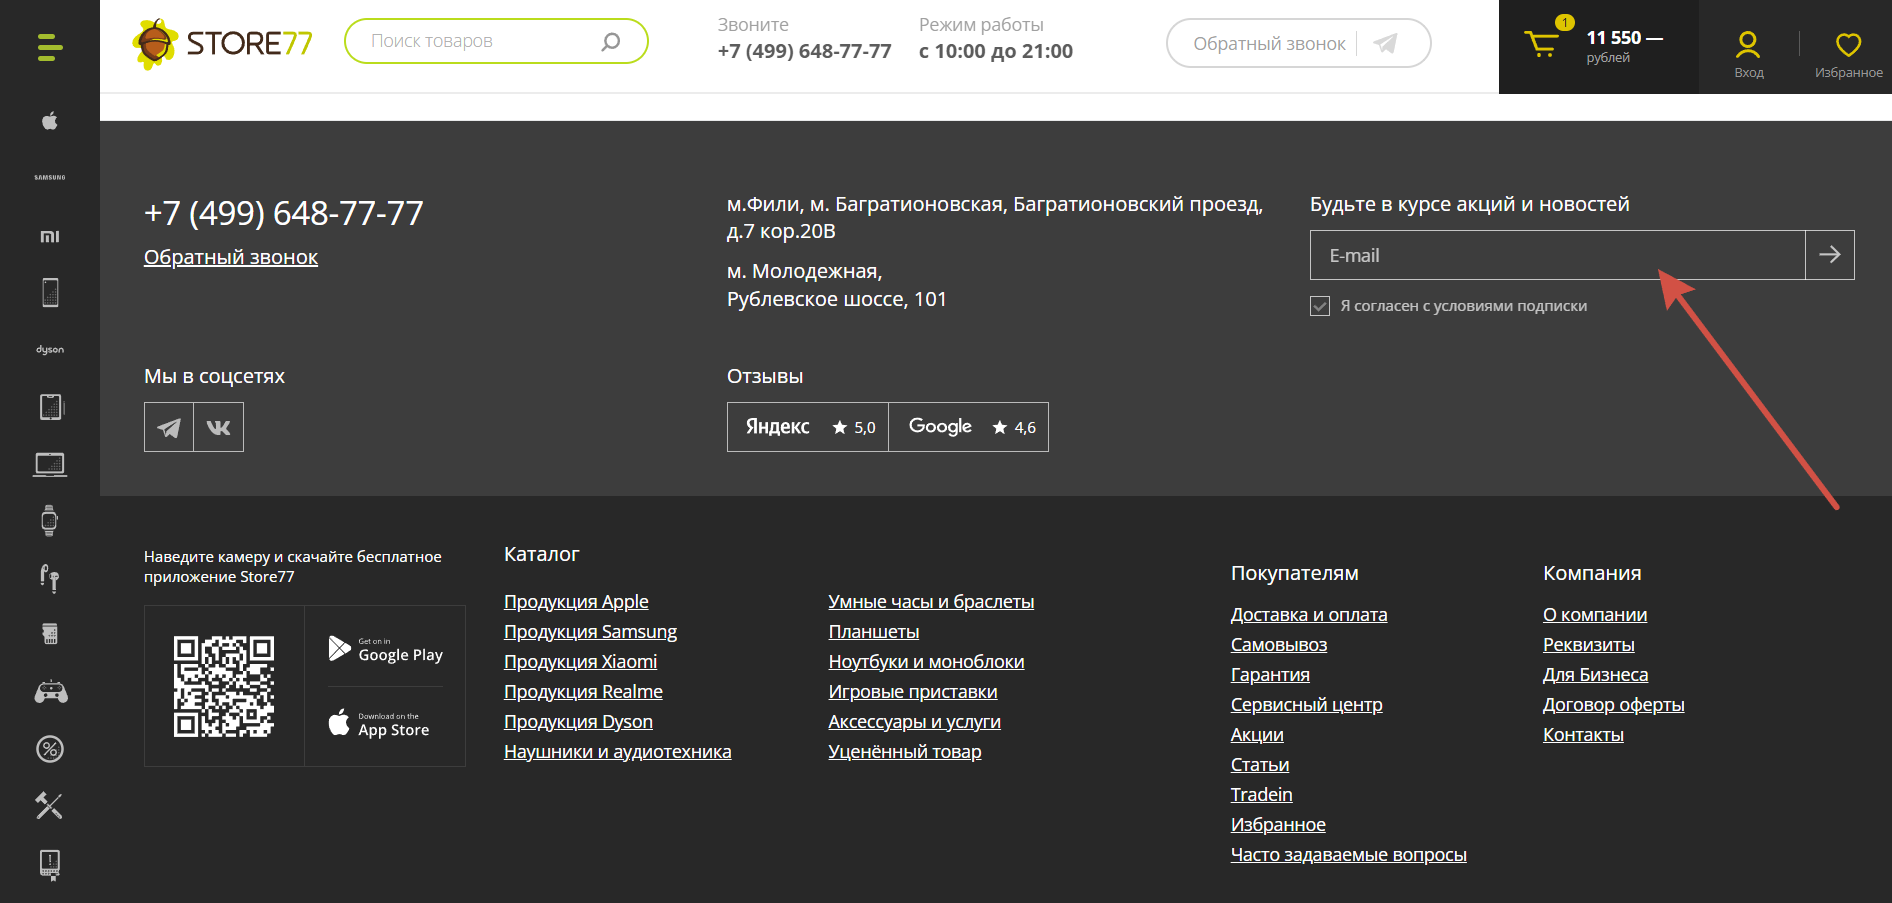Open Наушники и аудиотехника link
This screenshot has width=1892, height=903.
tap(617, 752)
